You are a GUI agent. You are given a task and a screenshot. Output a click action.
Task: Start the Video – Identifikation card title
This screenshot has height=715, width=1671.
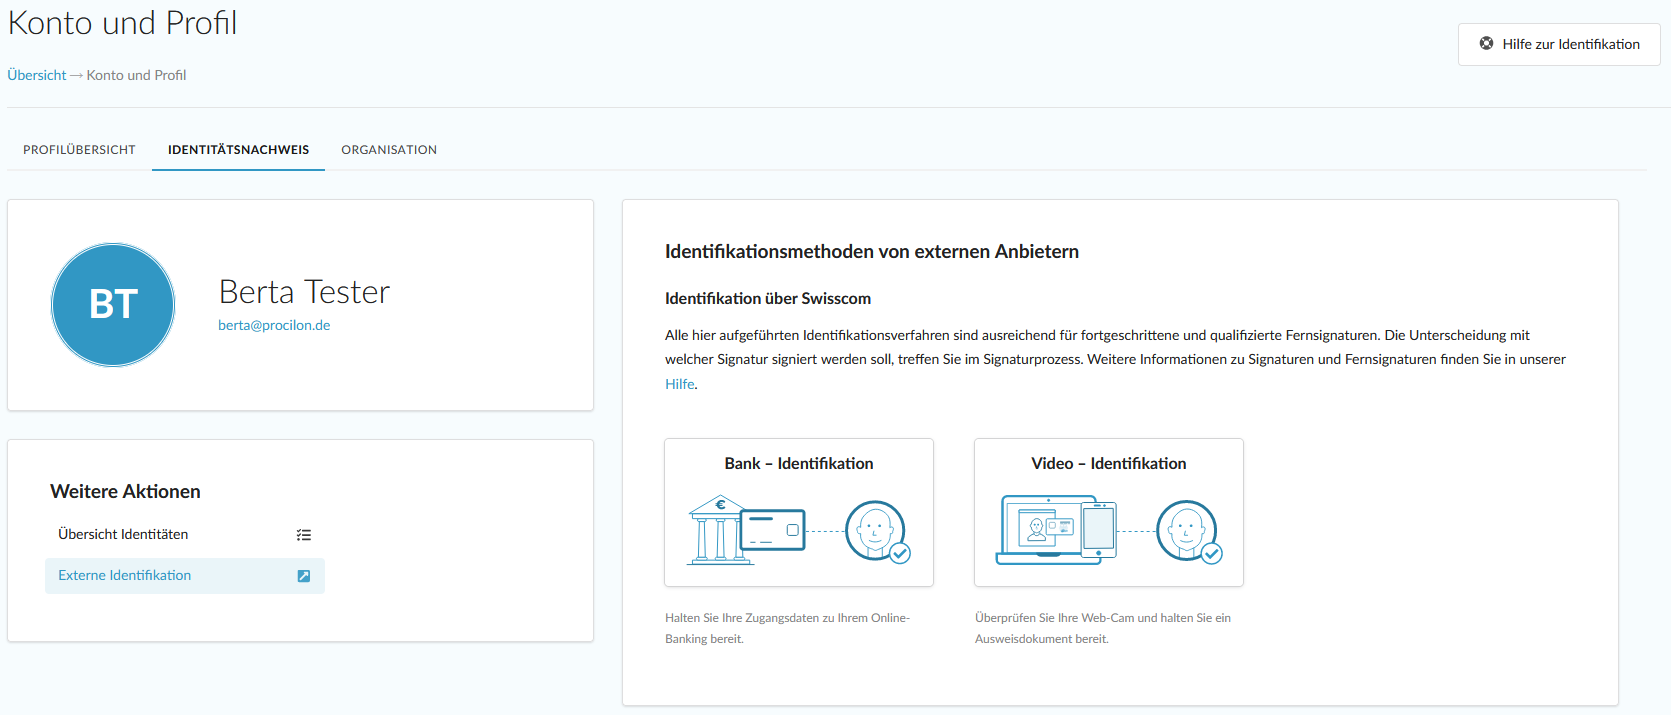pos(1108,463)
